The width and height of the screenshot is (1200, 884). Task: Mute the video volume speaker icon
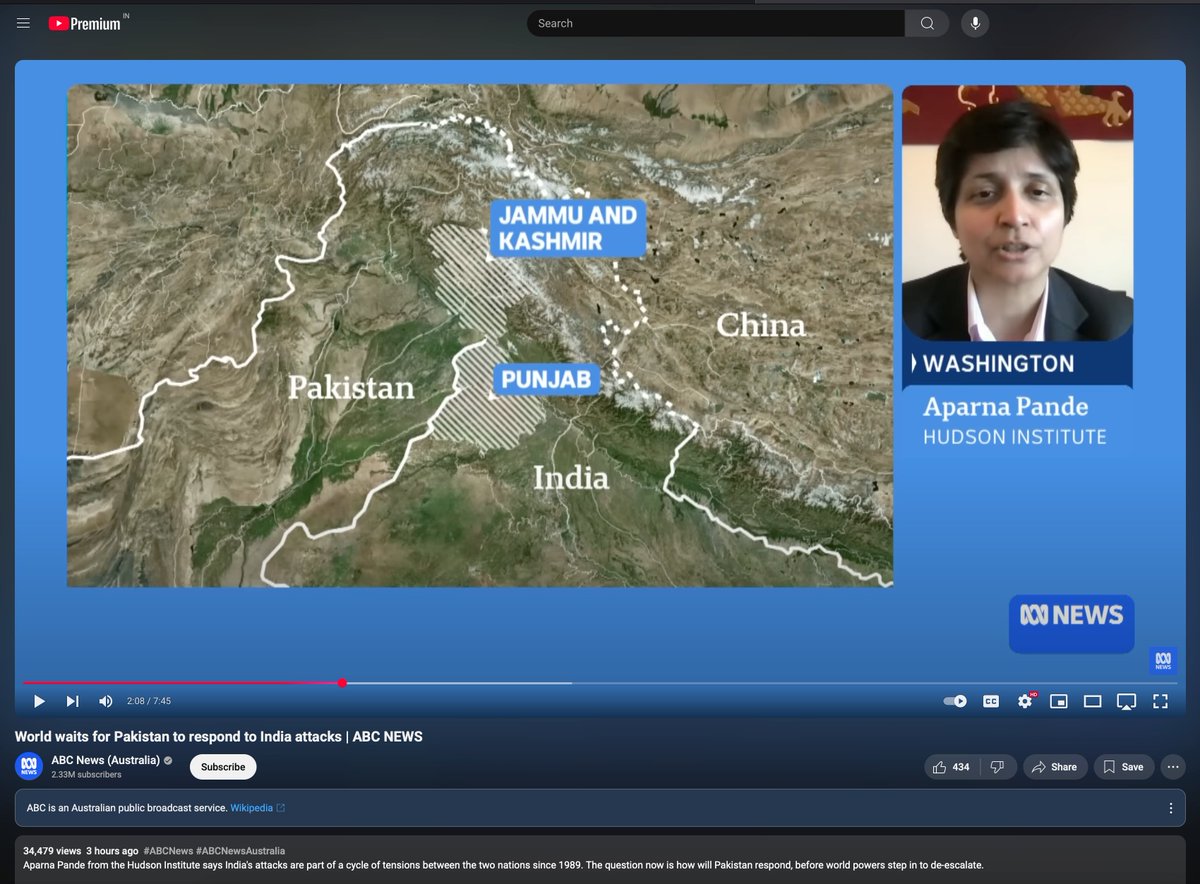coord(105,701)
